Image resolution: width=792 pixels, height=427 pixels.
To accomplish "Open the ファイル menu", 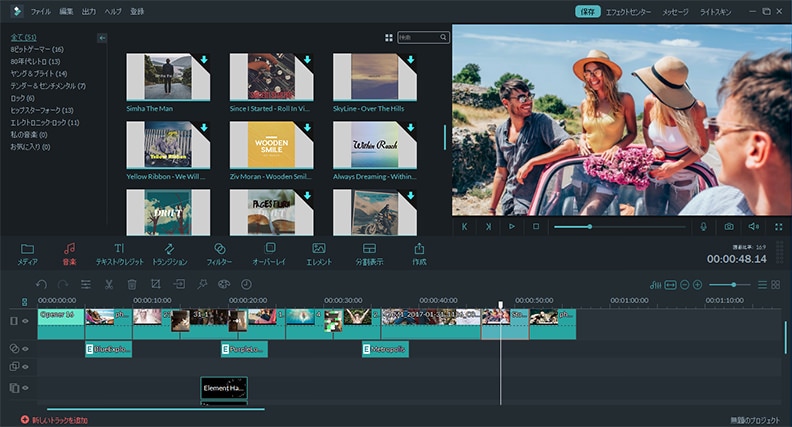I will 40,11.
